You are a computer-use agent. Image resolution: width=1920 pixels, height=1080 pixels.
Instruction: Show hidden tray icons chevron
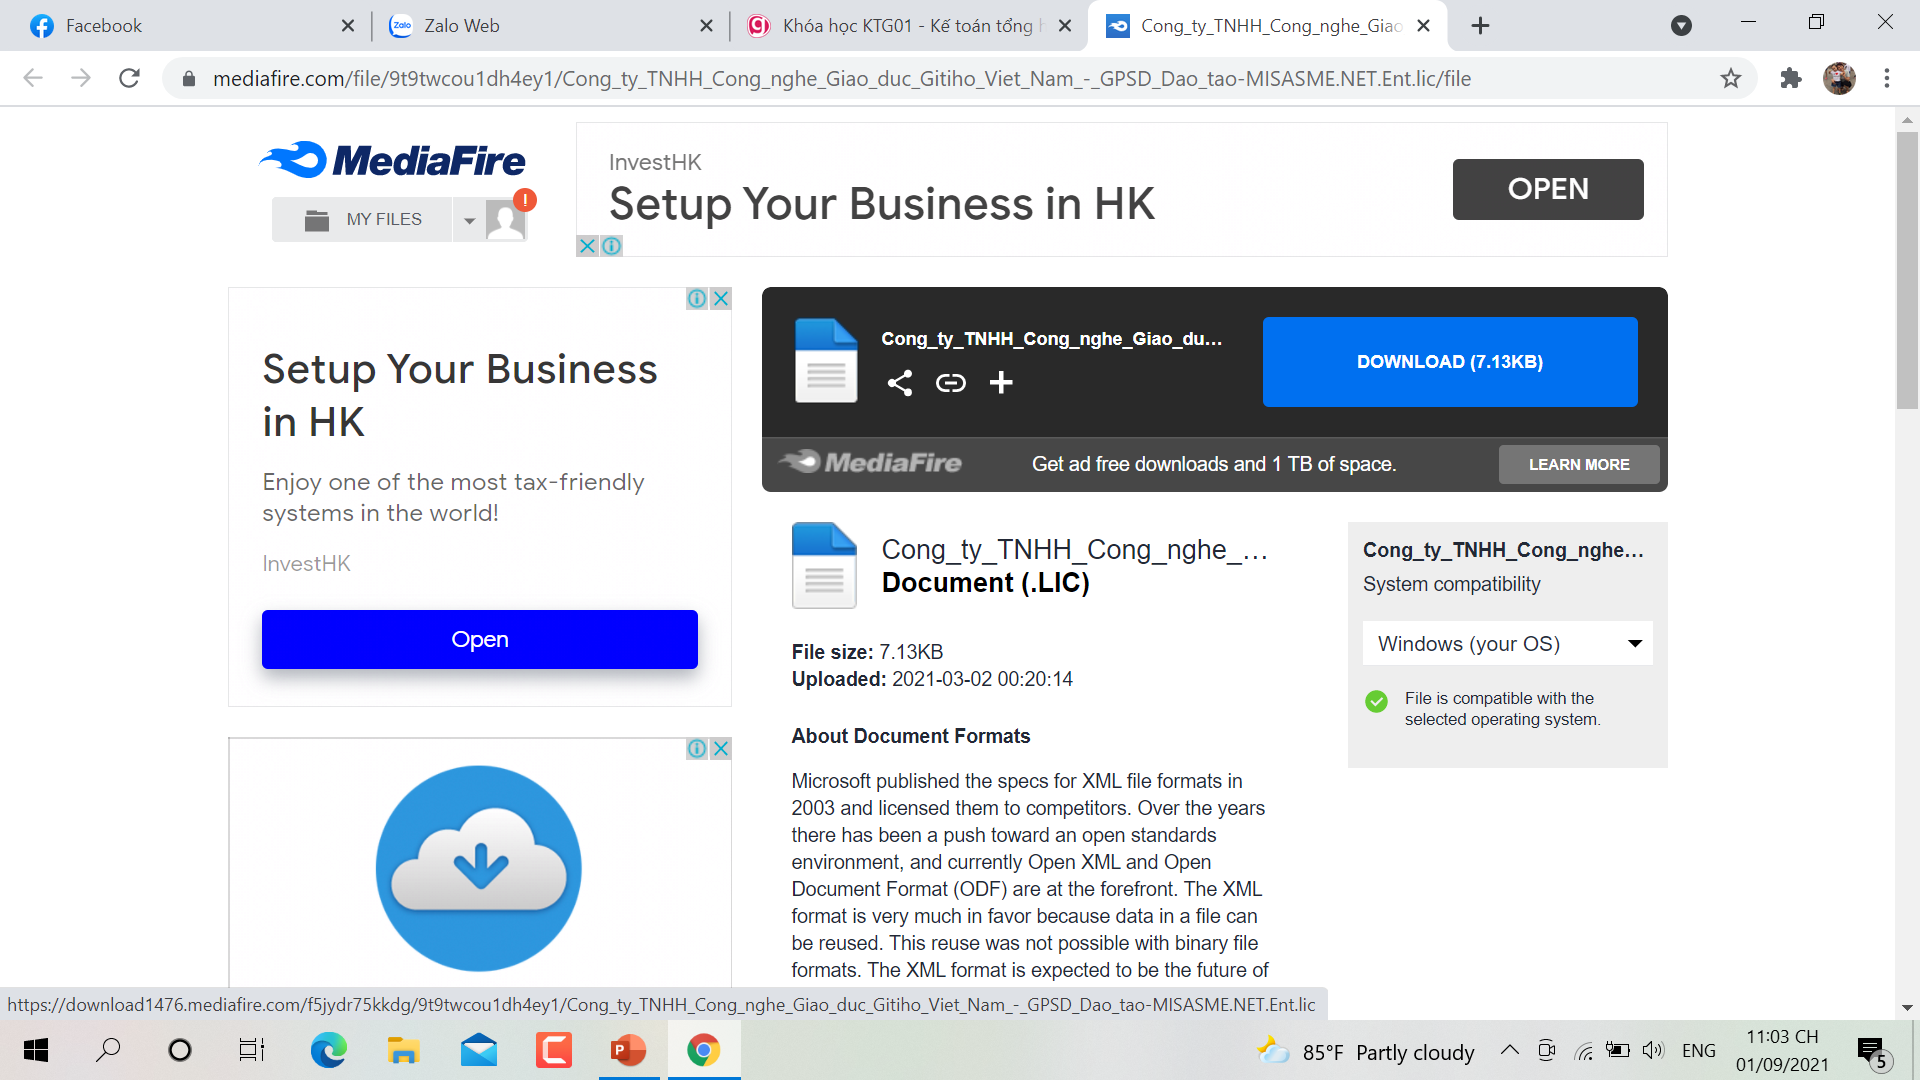[1510, 1050]
